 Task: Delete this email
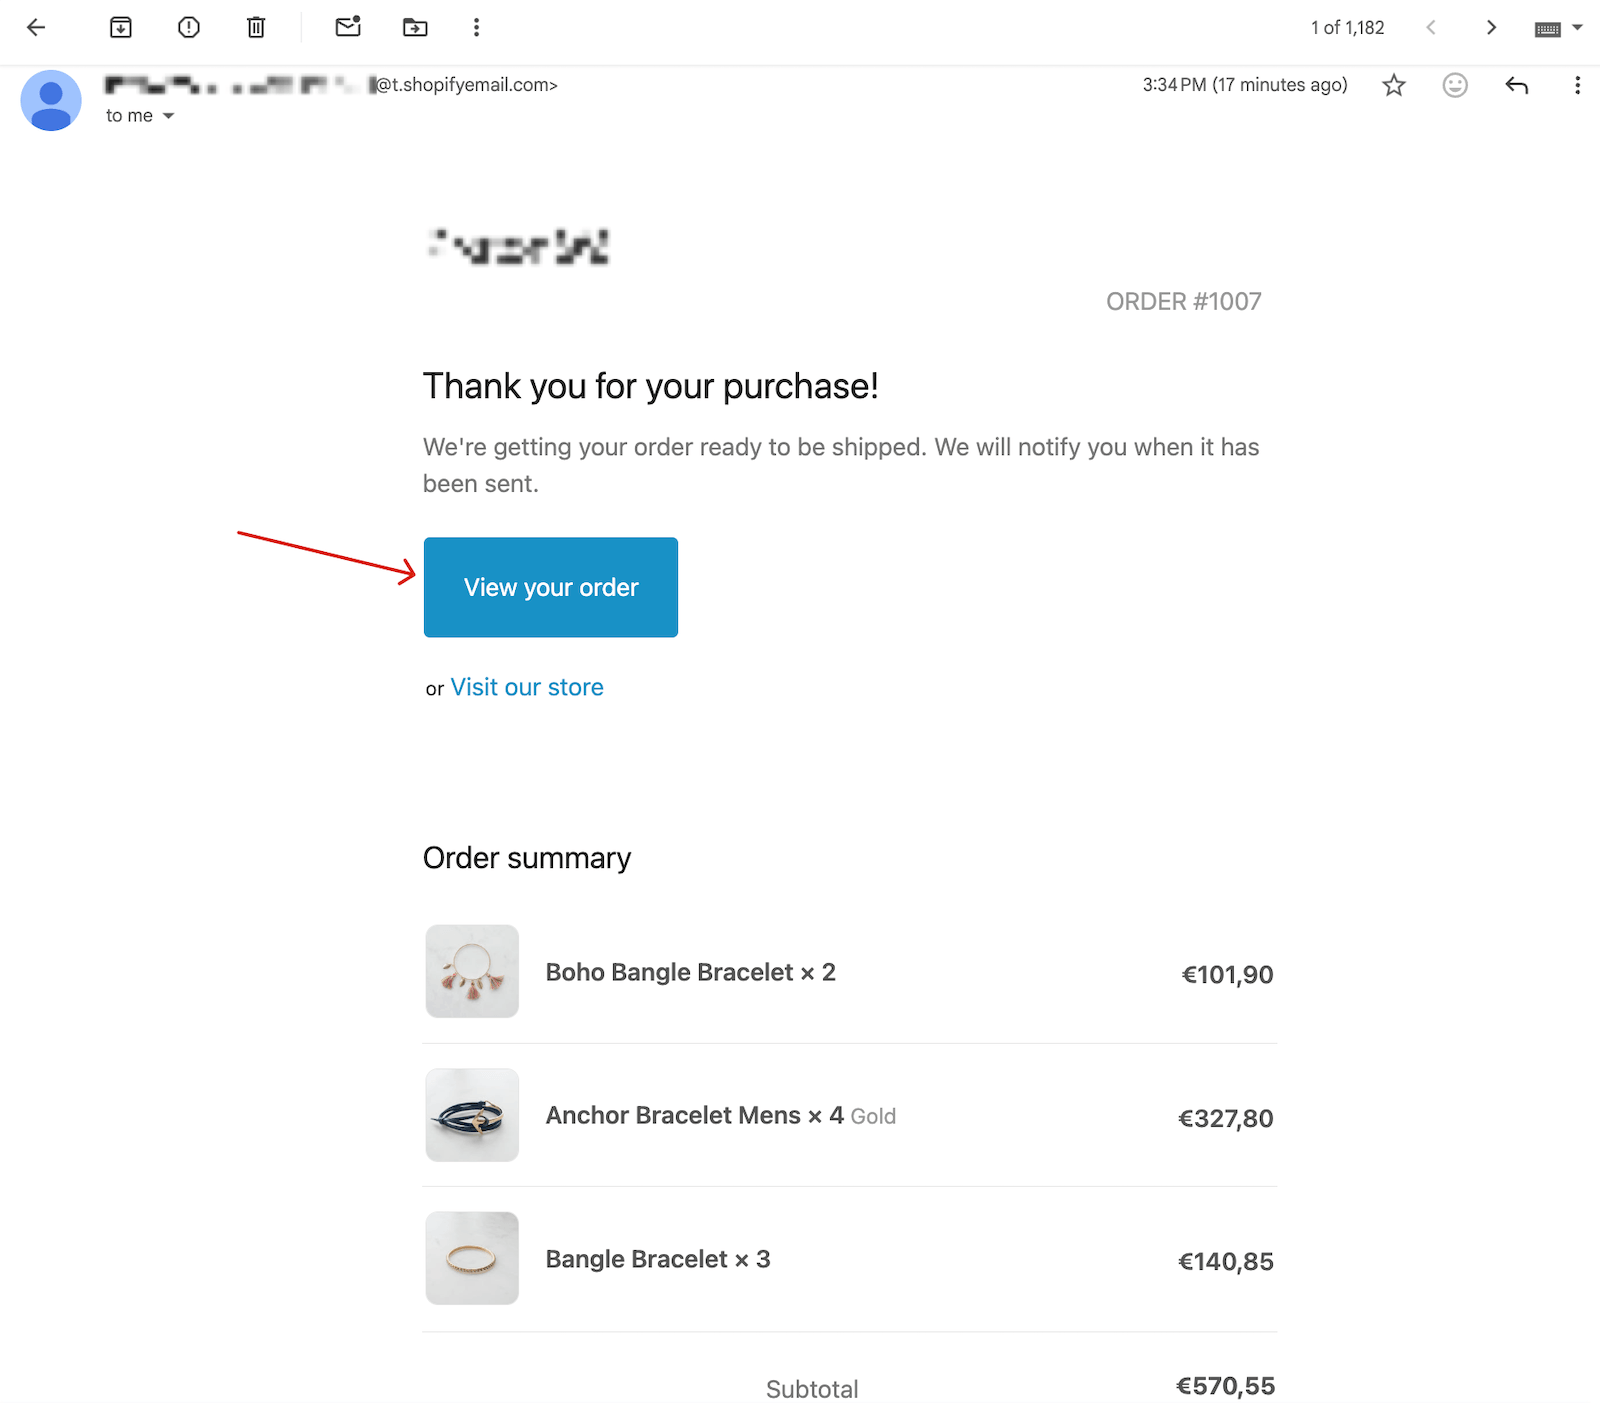[x=255, y=27]
